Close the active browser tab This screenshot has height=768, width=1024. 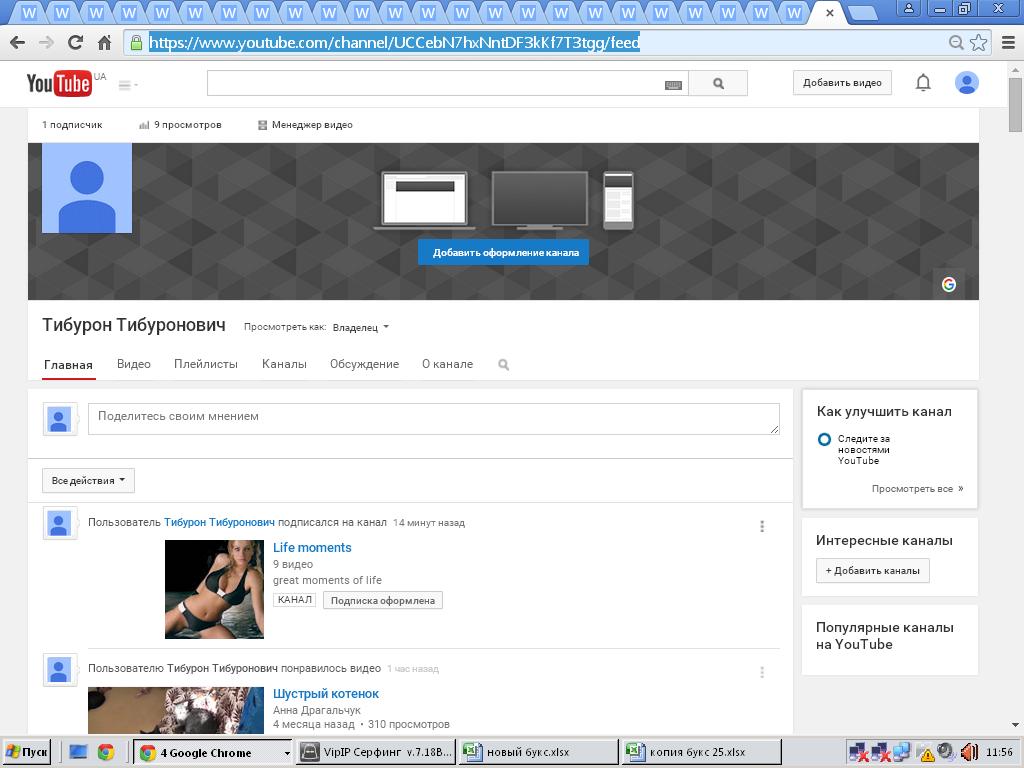tap(830, 12)
